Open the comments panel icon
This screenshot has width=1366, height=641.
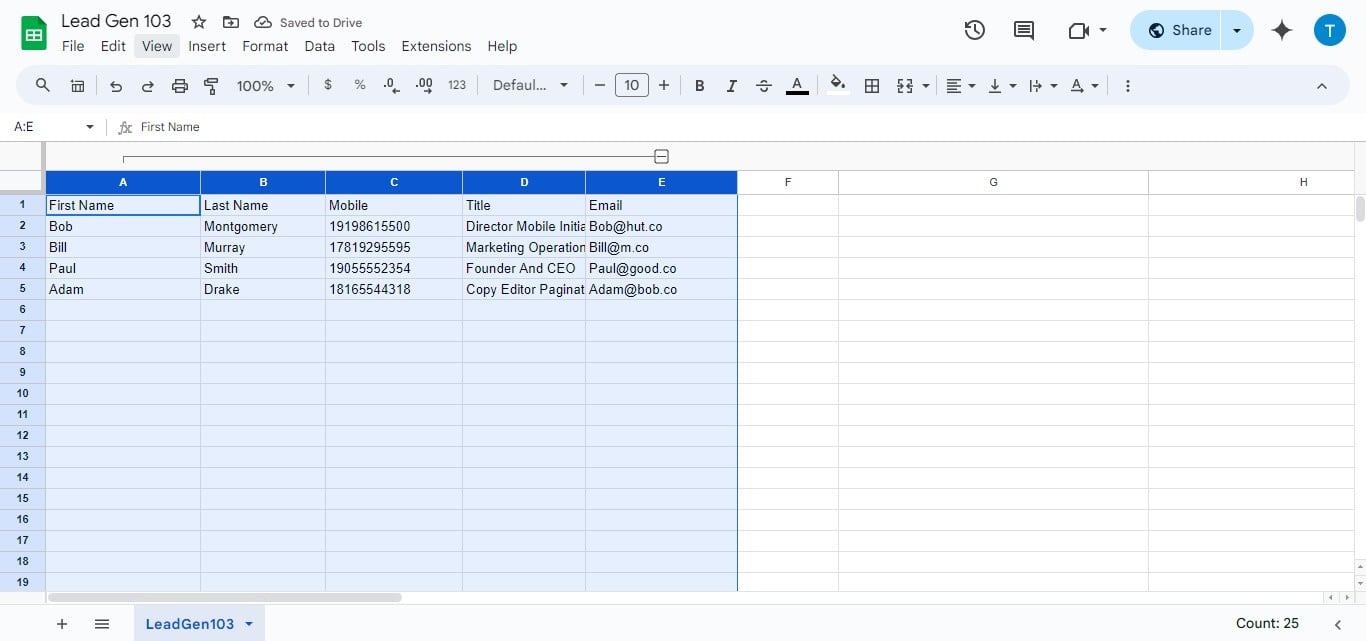click(x=1023, y=30)
